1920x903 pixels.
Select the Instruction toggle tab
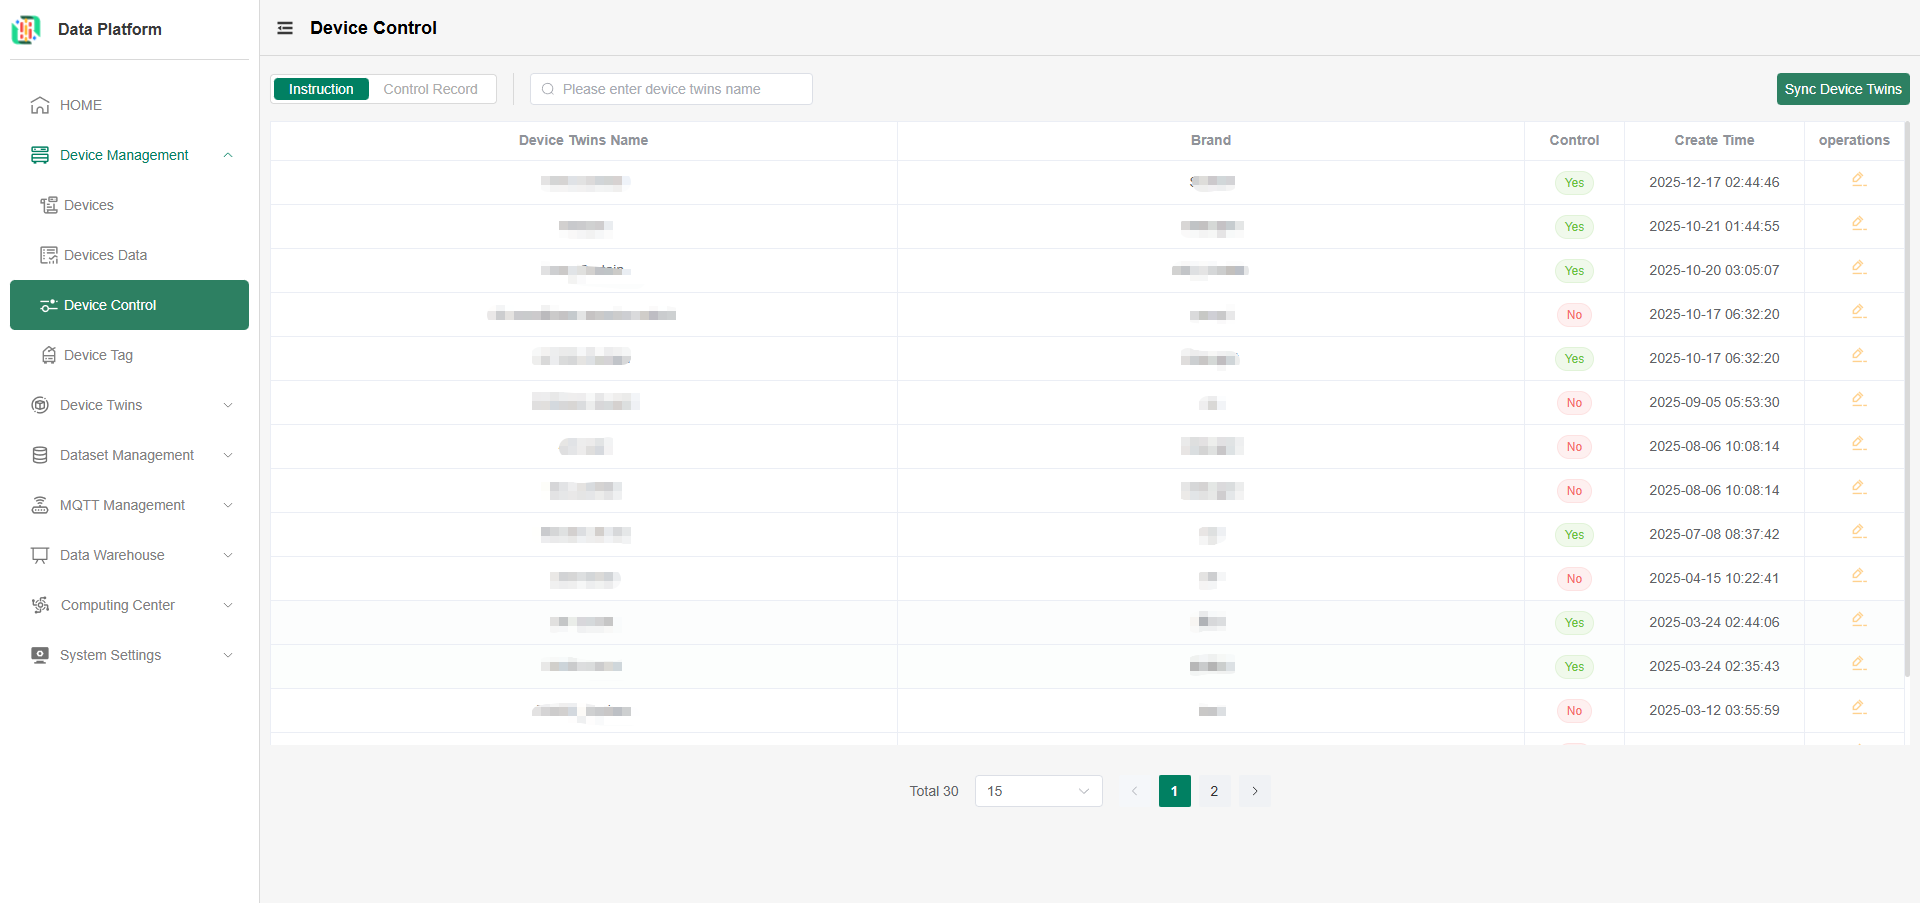pos(321,89)
